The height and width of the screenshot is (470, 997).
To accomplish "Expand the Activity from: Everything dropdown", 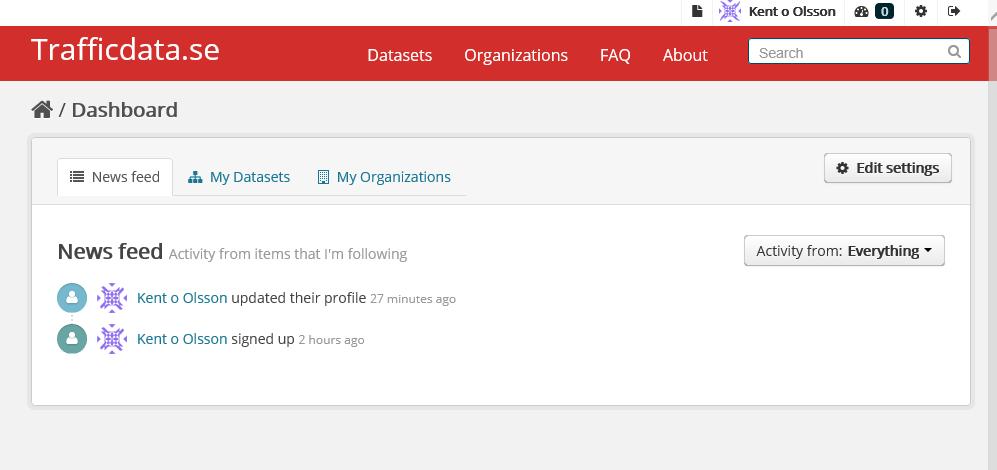I will pos(844,251).
